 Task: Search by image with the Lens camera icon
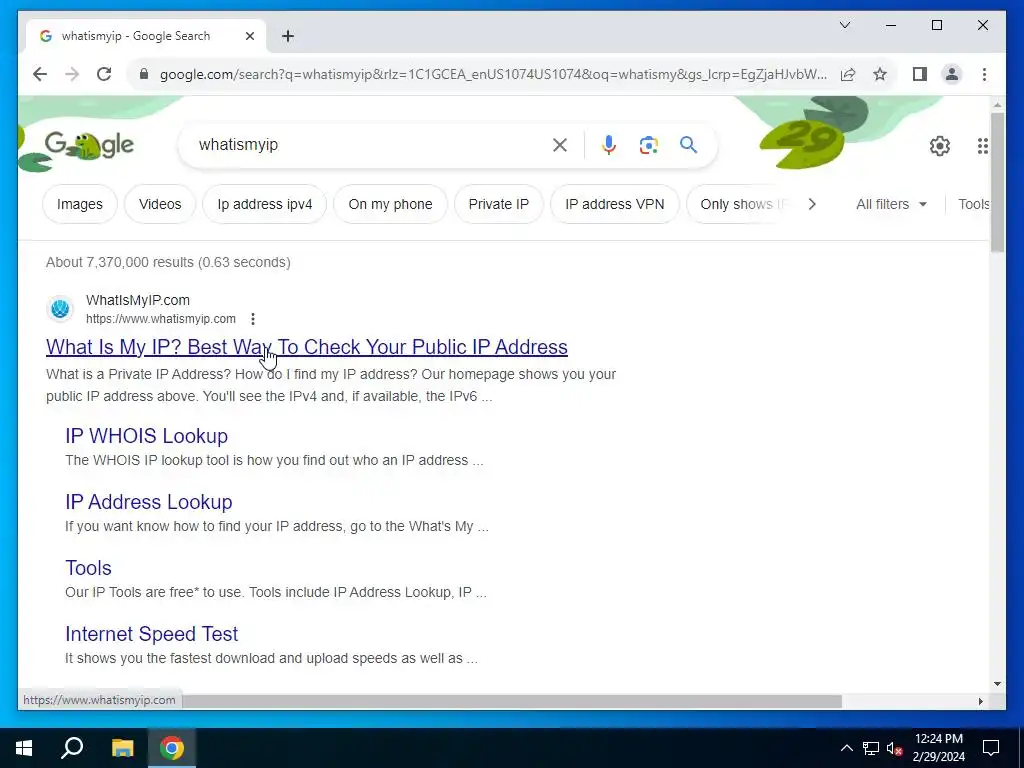648,145
